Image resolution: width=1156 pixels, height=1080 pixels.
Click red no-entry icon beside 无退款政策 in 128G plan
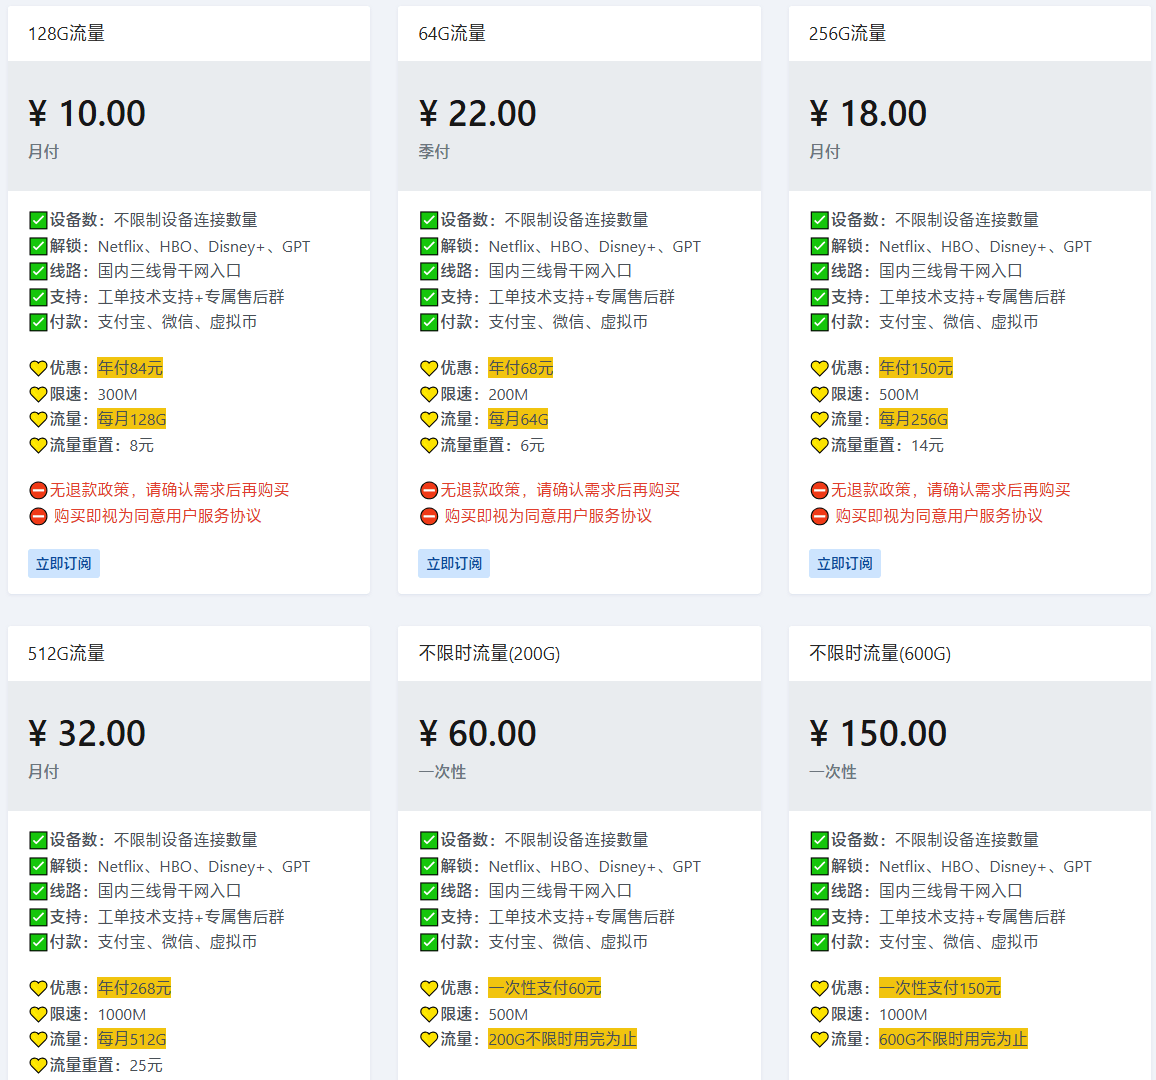[38, 491]
